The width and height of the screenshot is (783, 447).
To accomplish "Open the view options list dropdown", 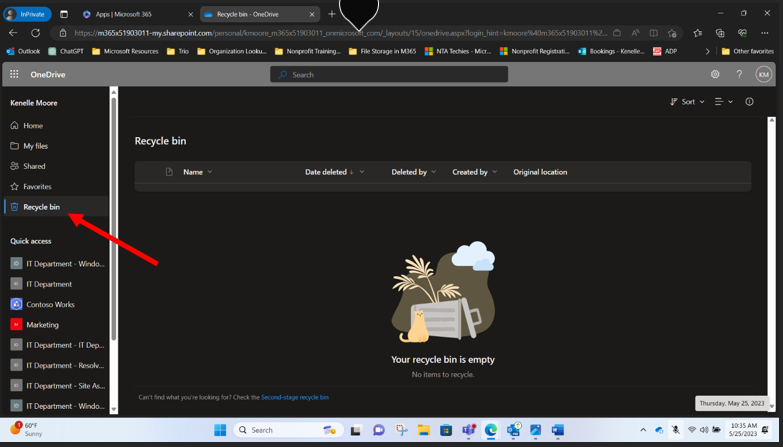I will pyautogui.click(x=724, y=101).
